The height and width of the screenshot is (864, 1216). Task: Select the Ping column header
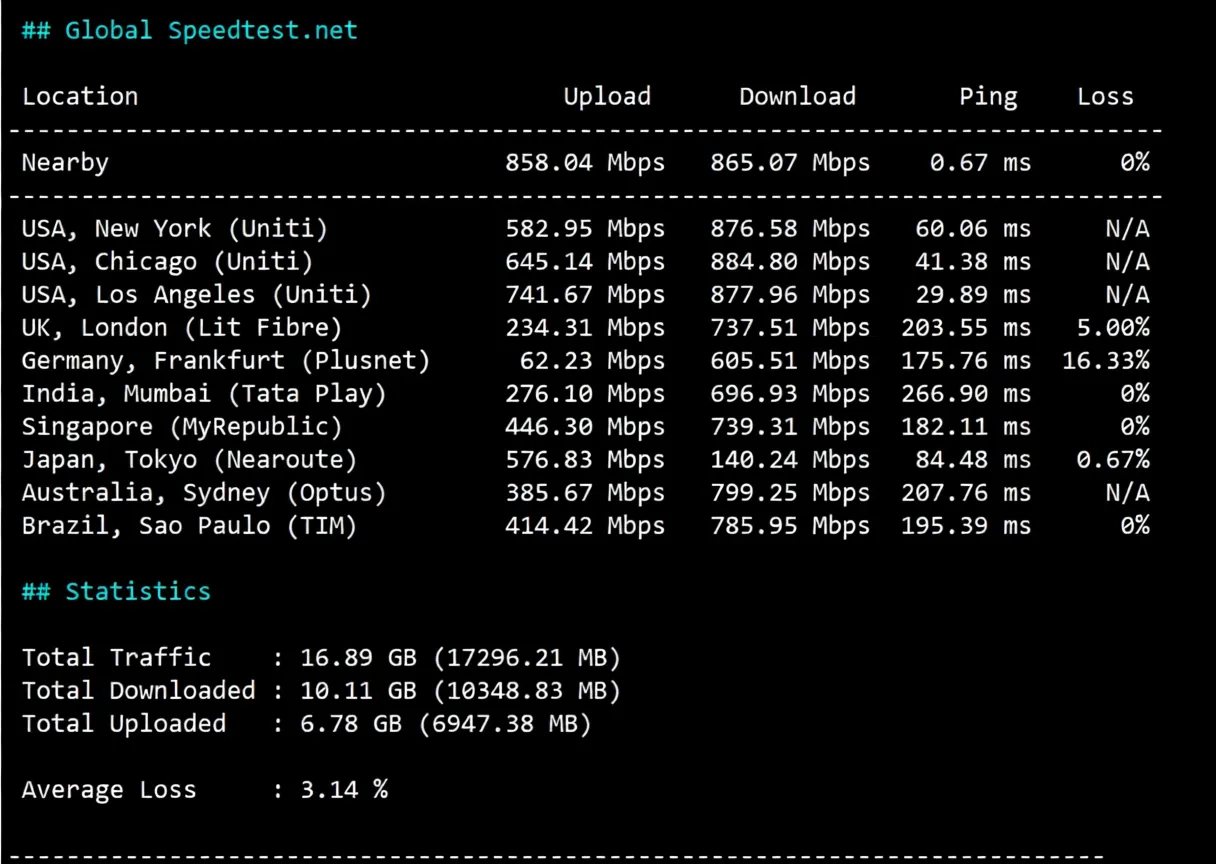[988, 96]
